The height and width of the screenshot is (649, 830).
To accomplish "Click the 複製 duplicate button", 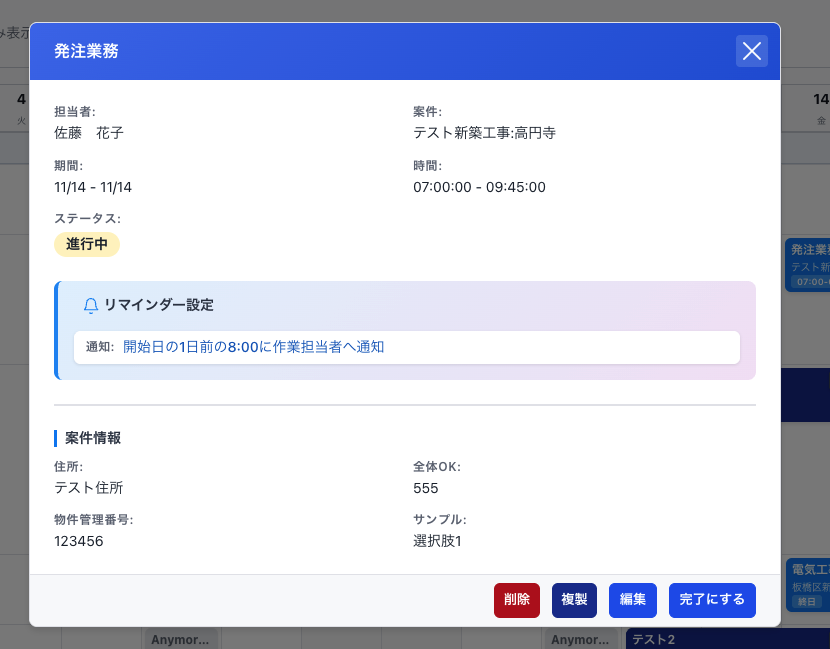I will point(574,600).
